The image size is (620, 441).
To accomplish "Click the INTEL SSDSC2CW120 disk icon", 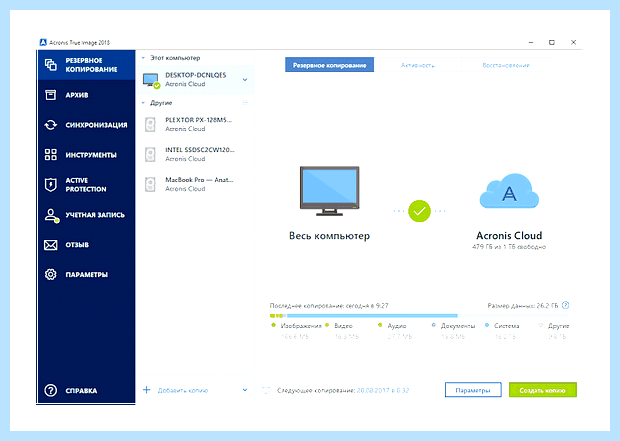I will click(x=150, y=155).
